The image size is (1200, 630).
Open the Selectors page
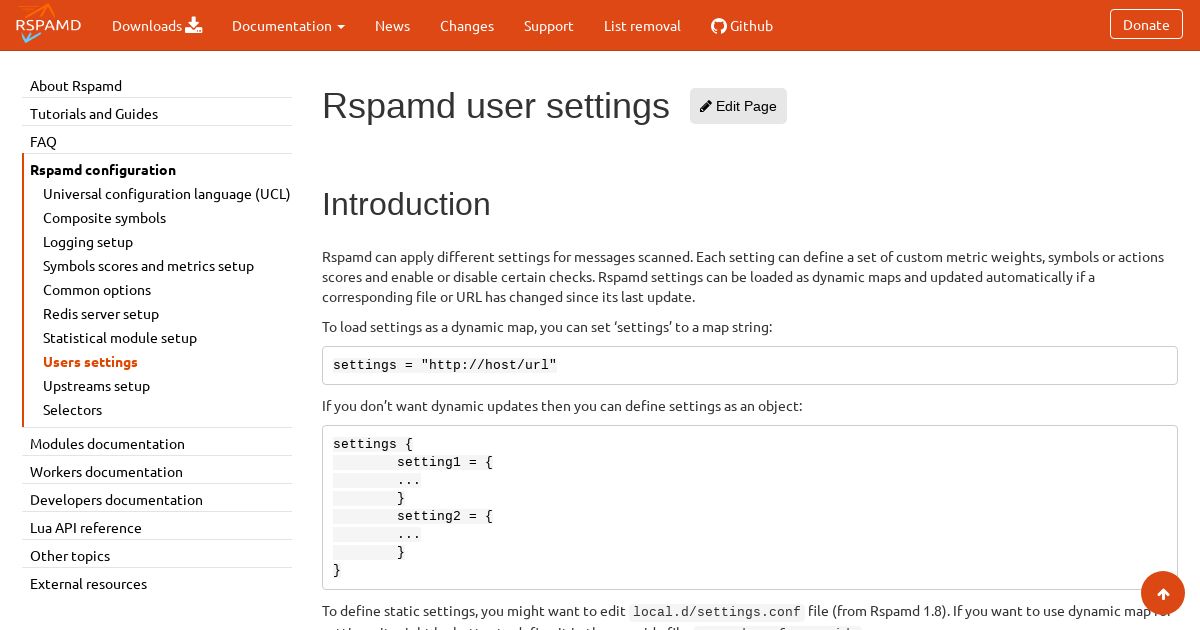point(72,410)
